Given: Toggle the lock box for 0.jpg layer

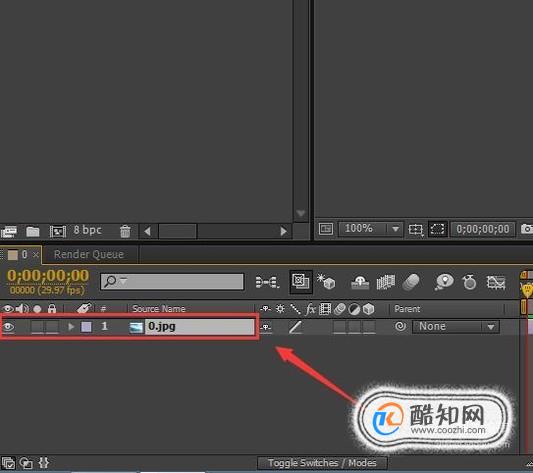Looking at the screenshot, I should [x=52, y=327].
